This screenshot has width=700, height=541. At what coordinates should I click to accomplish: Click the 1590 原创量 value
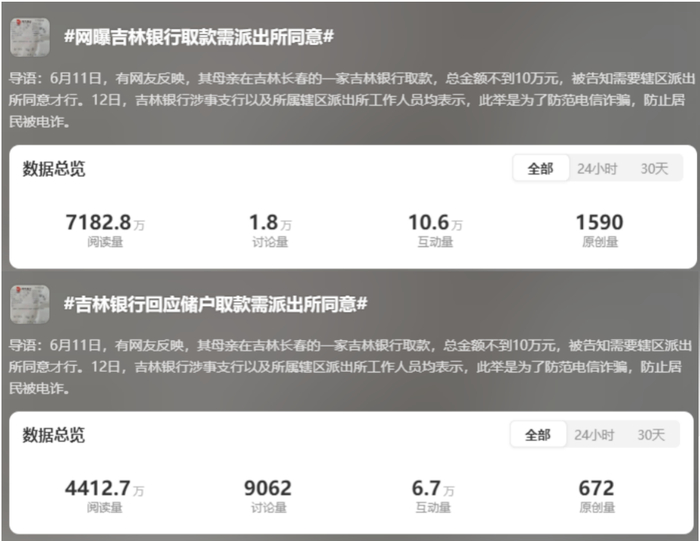600,222
